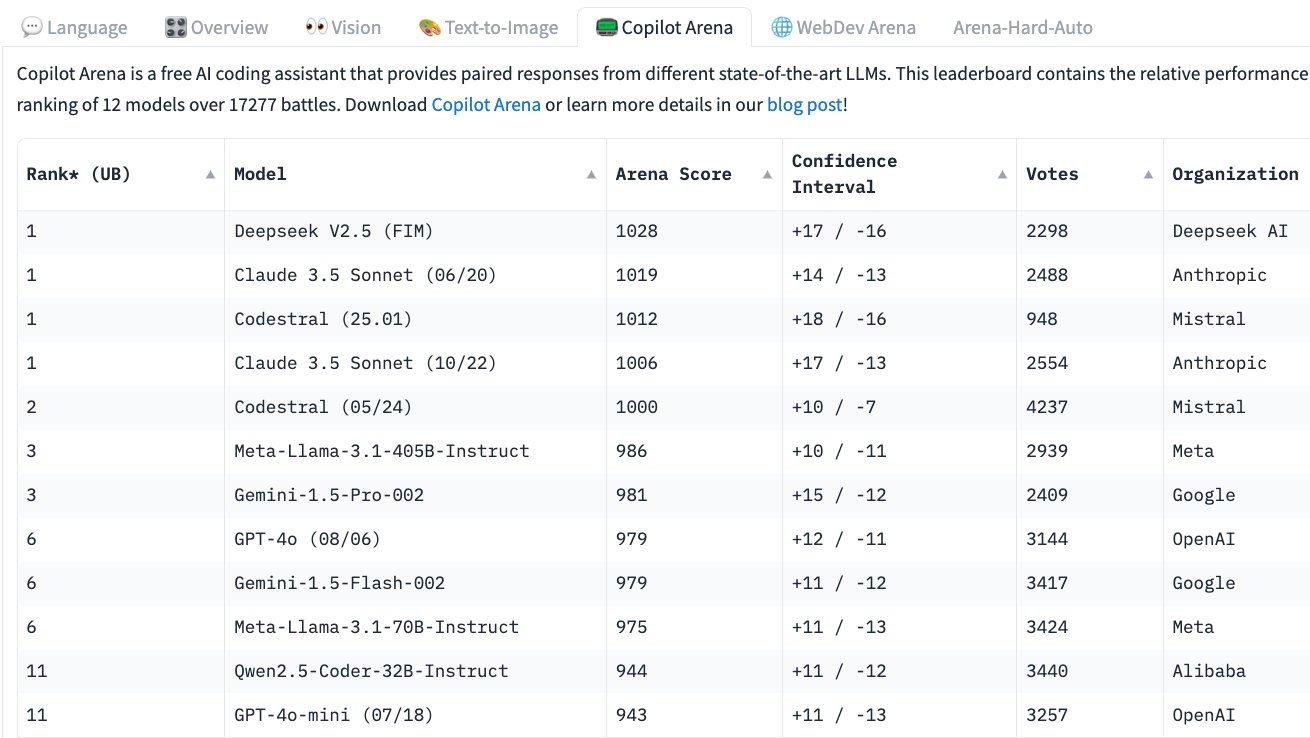
Task: Click the confidence interval +10 / -7
Action: [x=834, y=407]
